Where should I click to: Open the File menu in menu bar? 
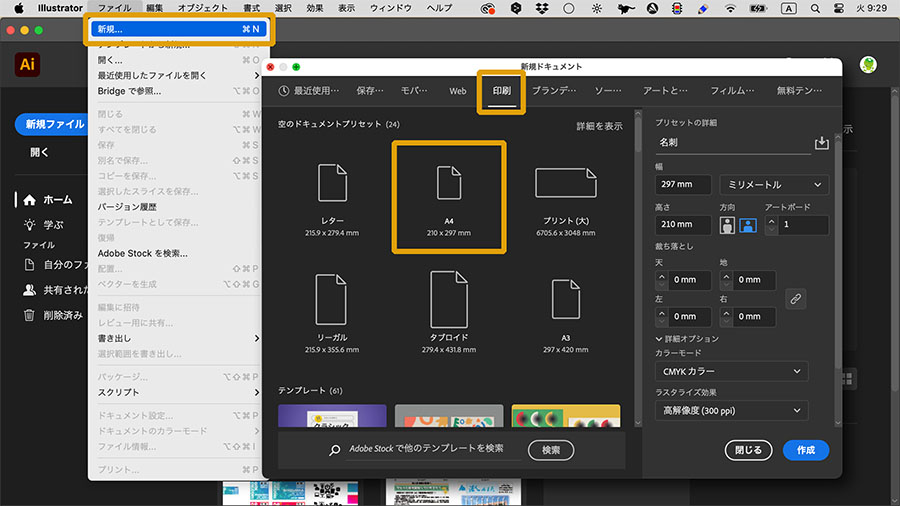pyautogui.click(x=114, y=8)
